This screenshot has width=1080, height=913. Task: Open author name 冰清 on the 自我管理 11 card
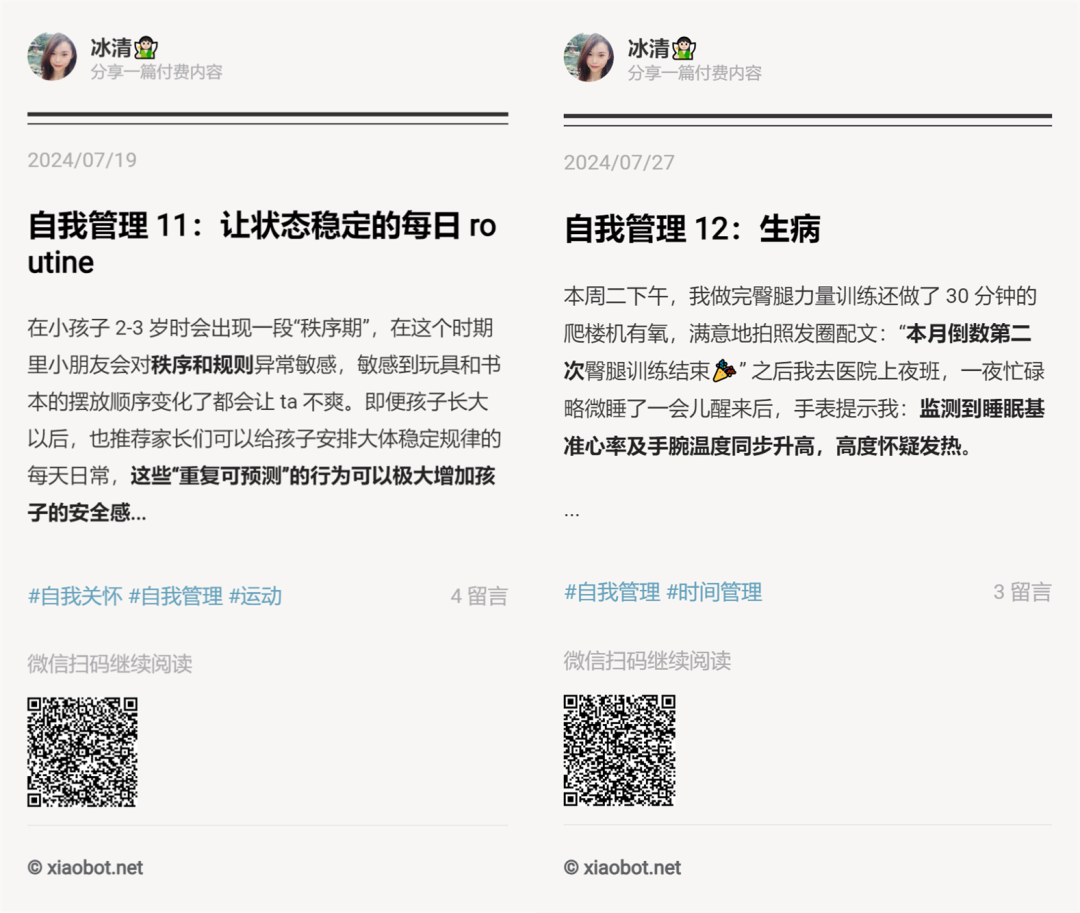(x=111, y=48)
